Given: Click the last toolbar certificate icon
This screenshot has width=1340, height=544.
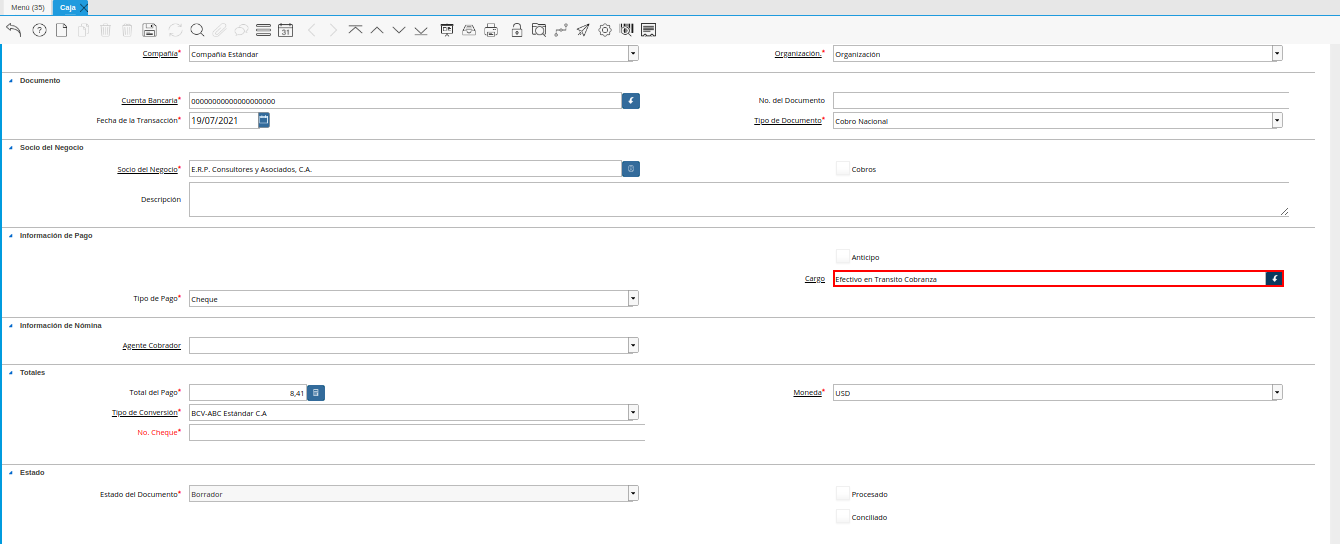Looking at the screenshot, I should coord(649,30).
